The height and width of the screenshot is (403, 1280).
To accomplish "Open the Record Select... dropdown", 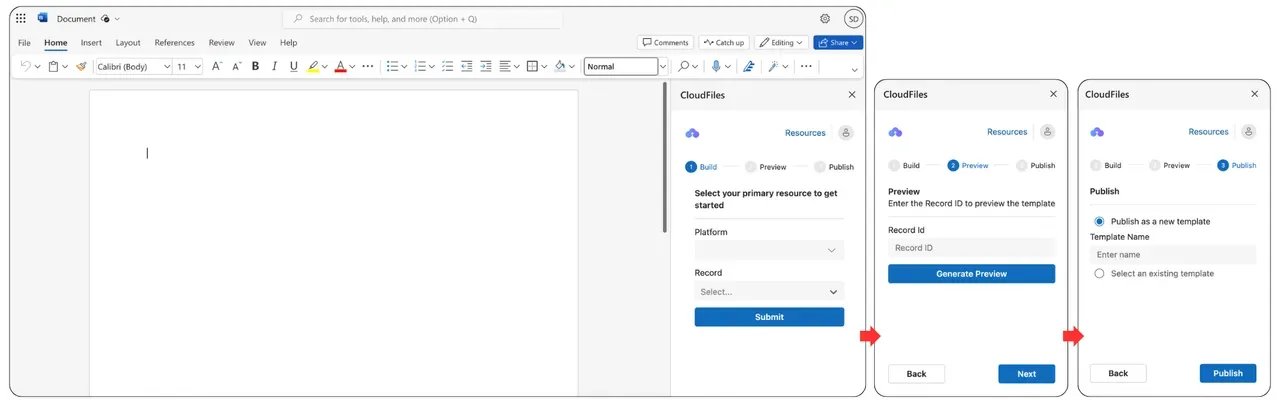I will 769,291.
